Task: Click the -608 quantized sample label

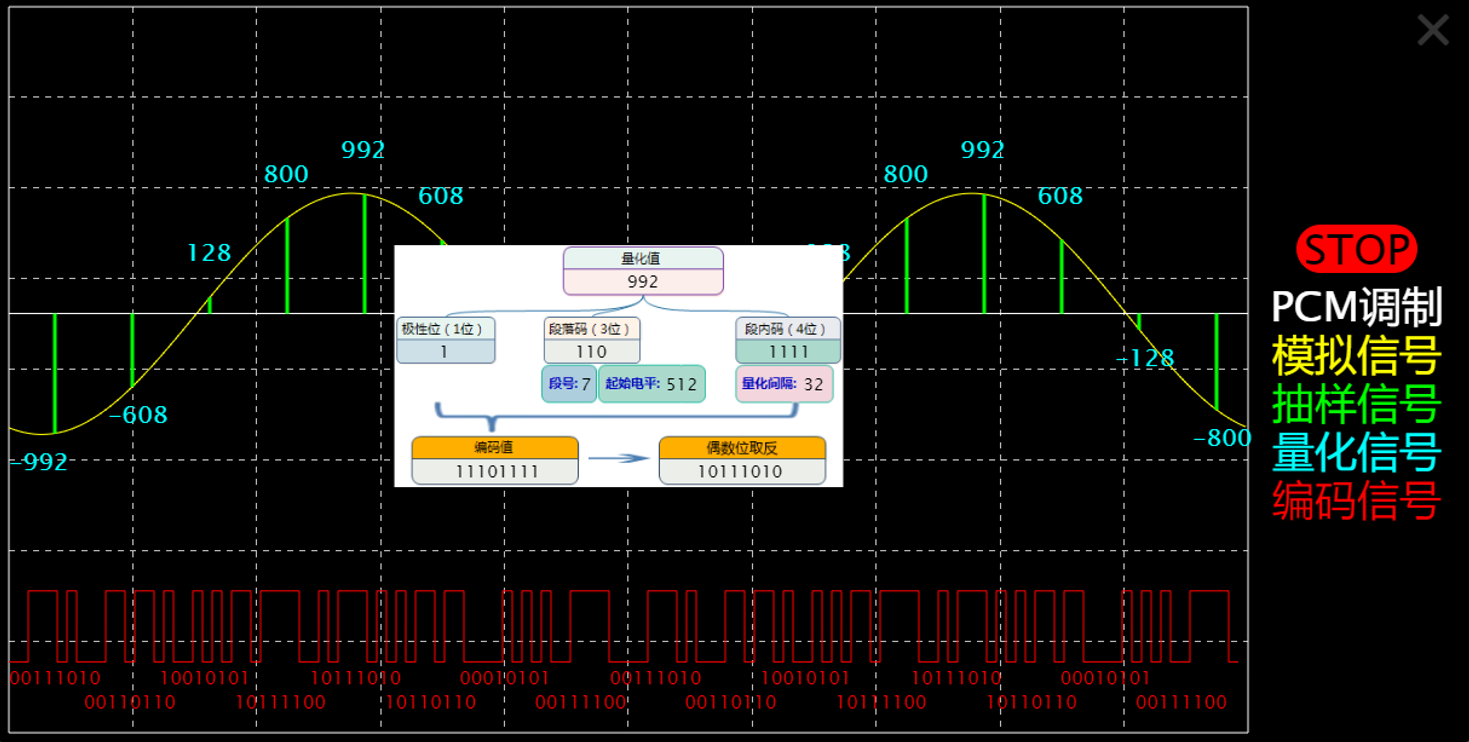Action: [x=138, y=415]
